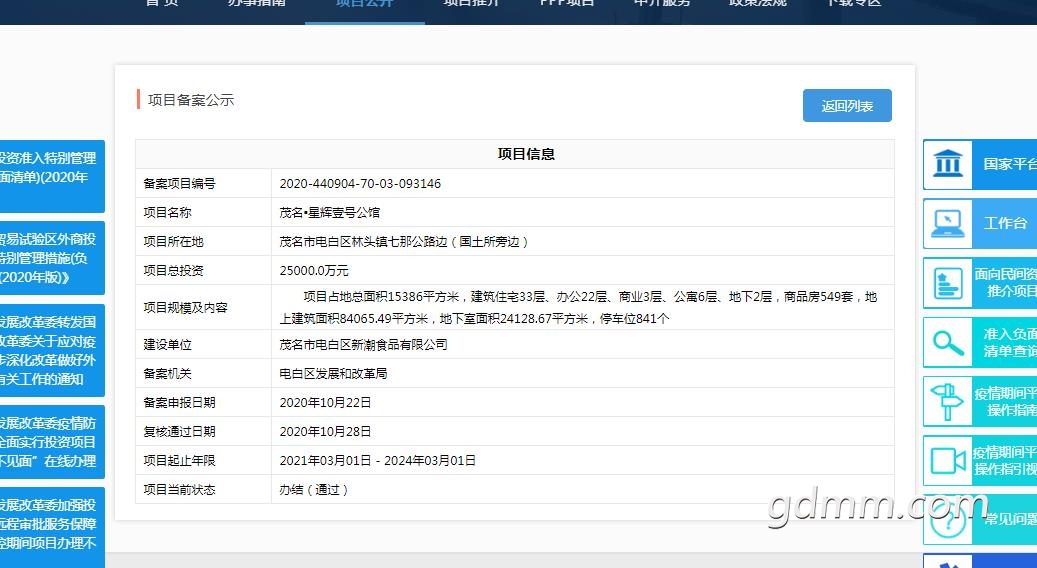Click the 疫情期间平台操作指南 signpost icon
Image resolution: width=1037 pixels, height=568 pixels.
948,401
